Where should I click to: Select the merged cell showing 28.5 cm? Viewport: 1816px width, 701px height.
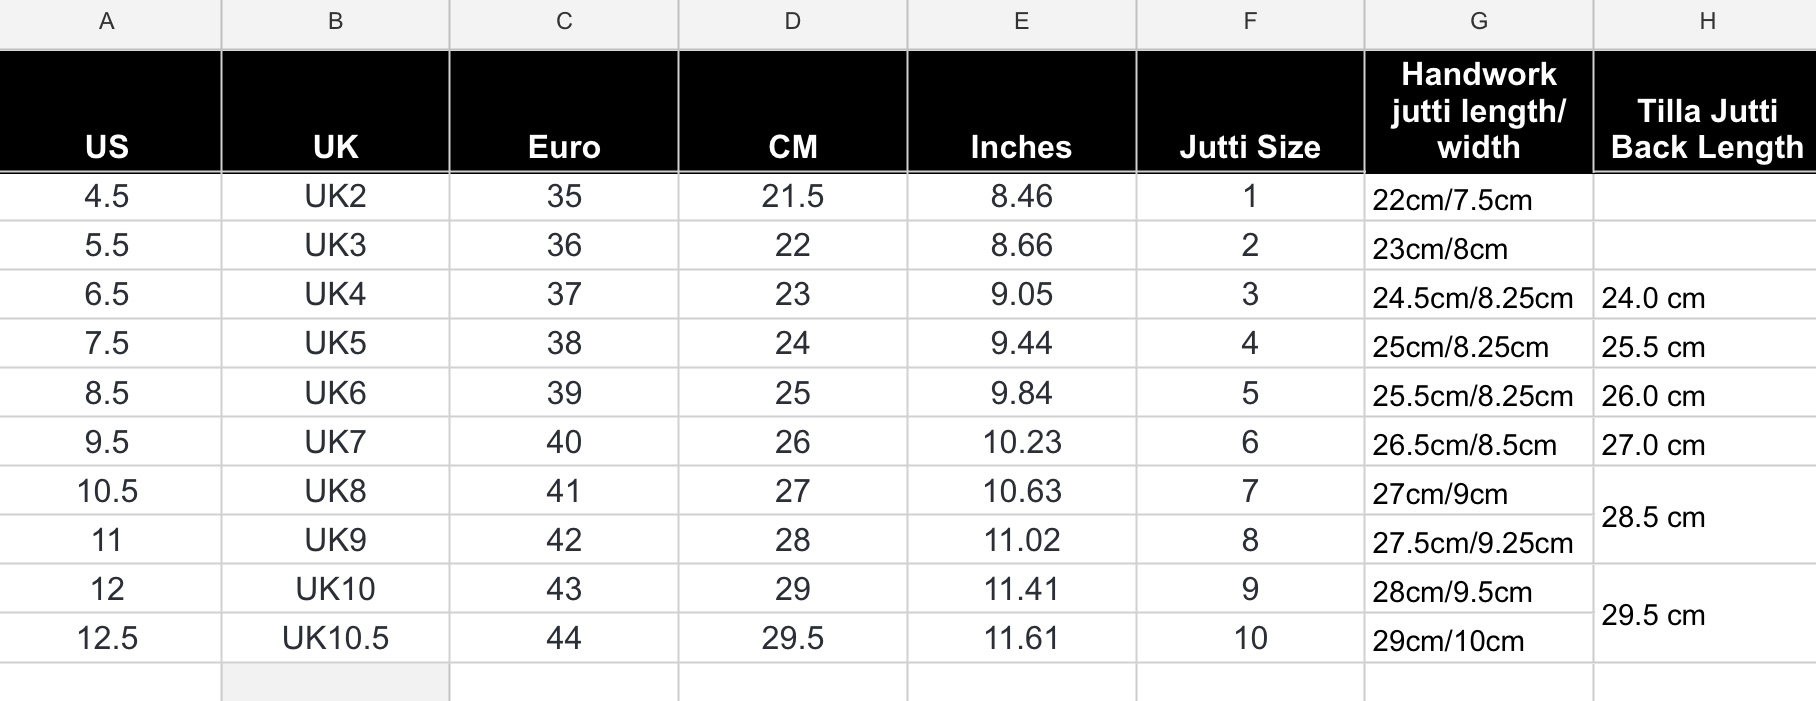[1706, 516]
